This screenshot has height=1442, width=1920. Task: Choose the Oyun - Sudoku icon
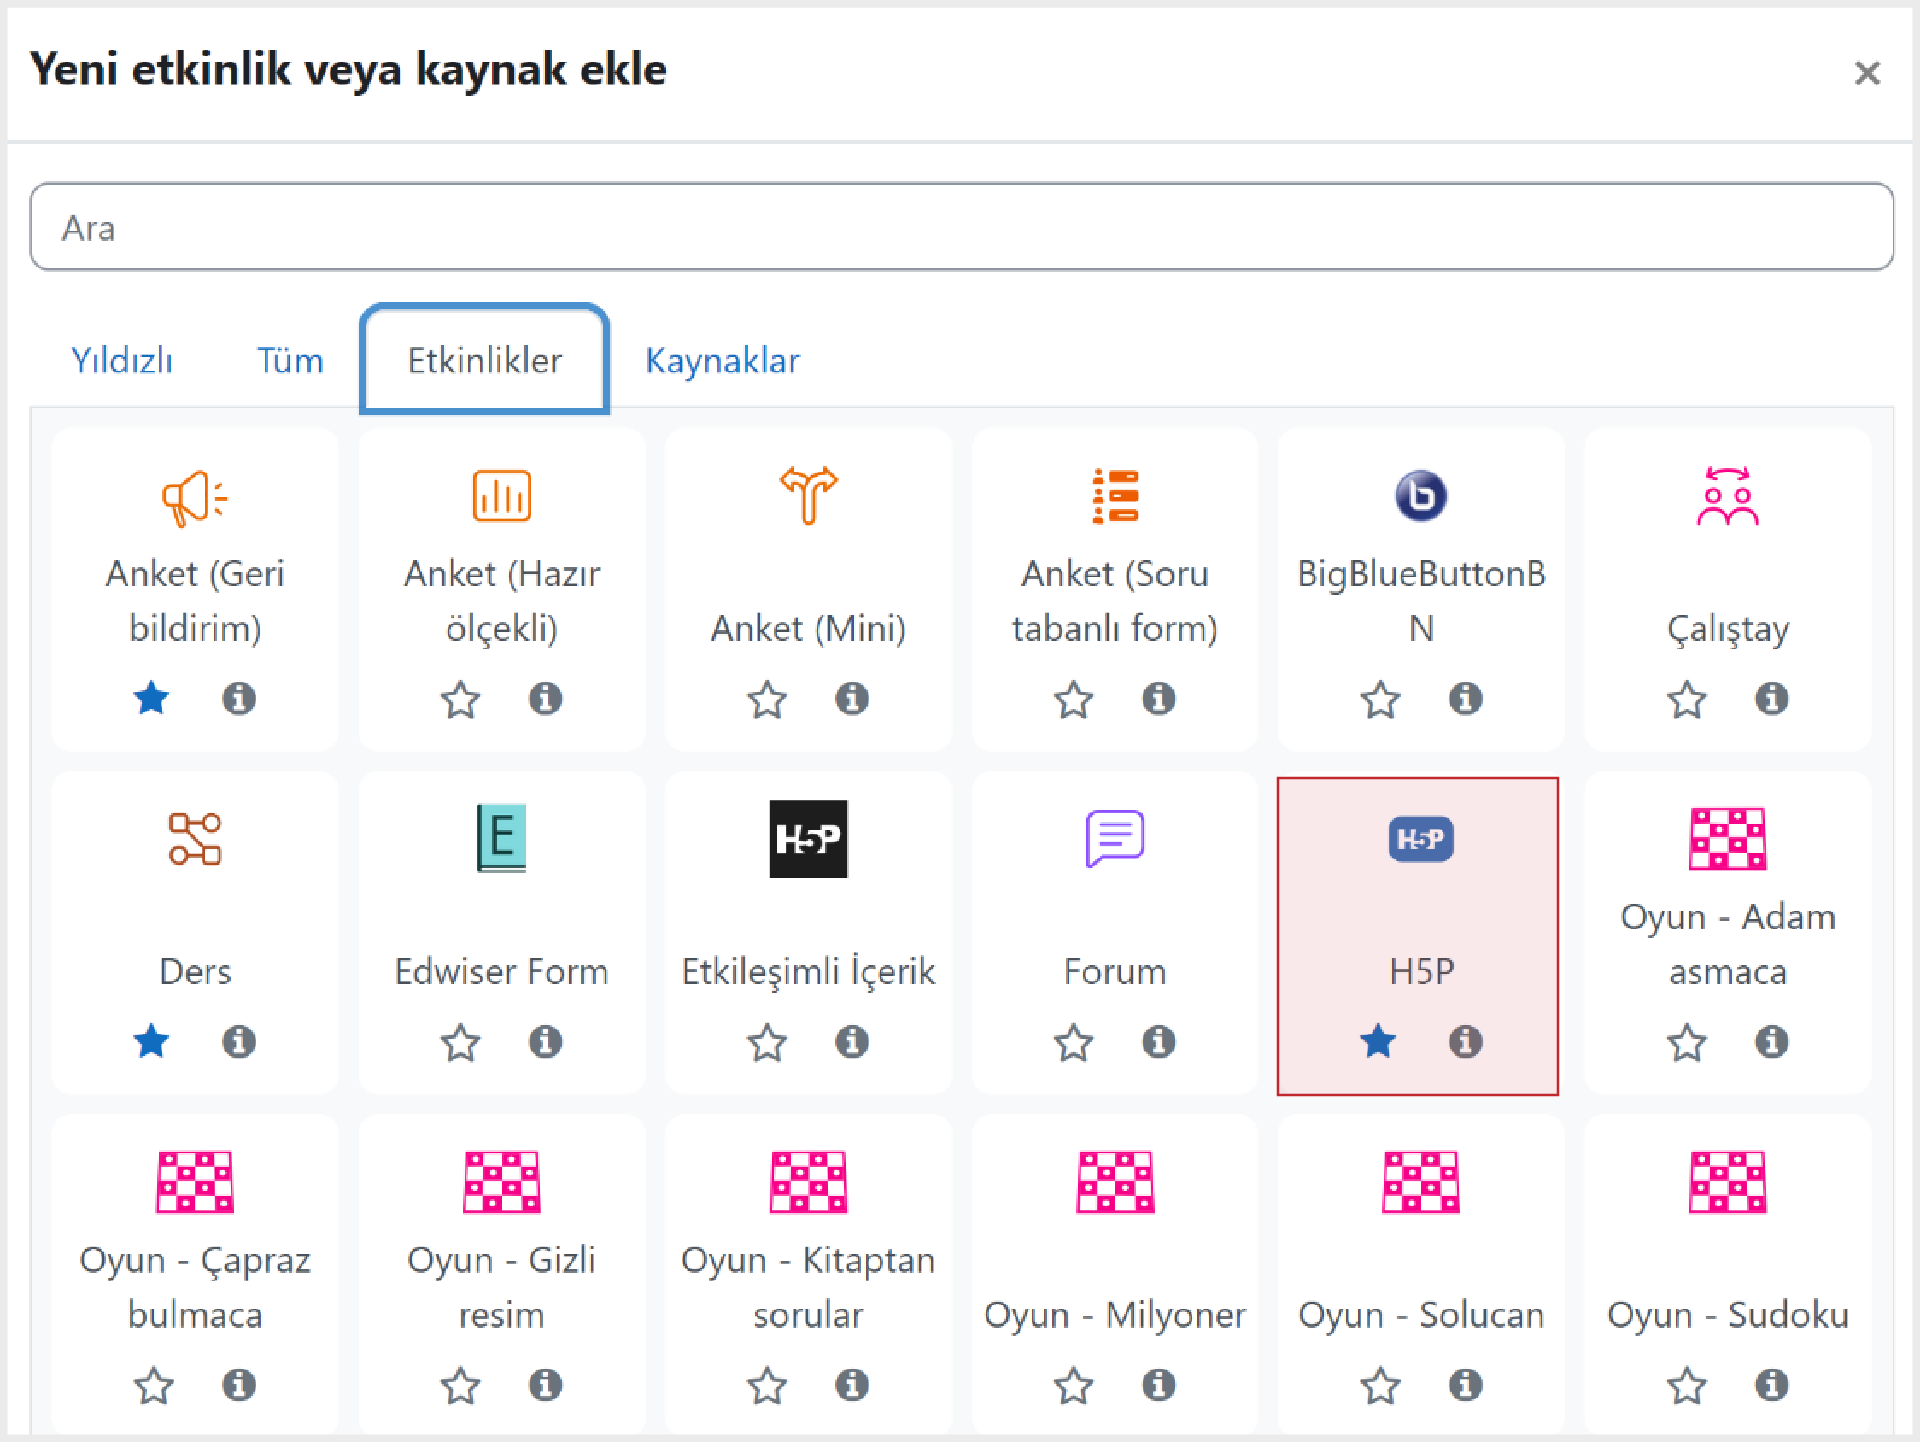(x=1727, y=1182)
